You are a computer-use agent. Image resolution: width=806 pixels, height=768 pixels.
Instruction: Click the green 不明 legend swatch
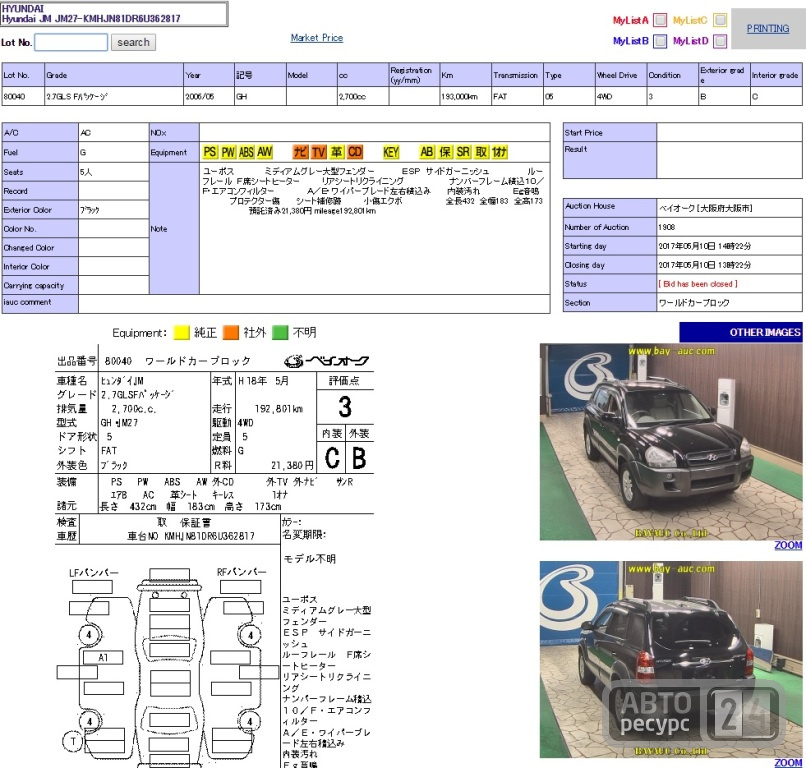coord(280,333)
